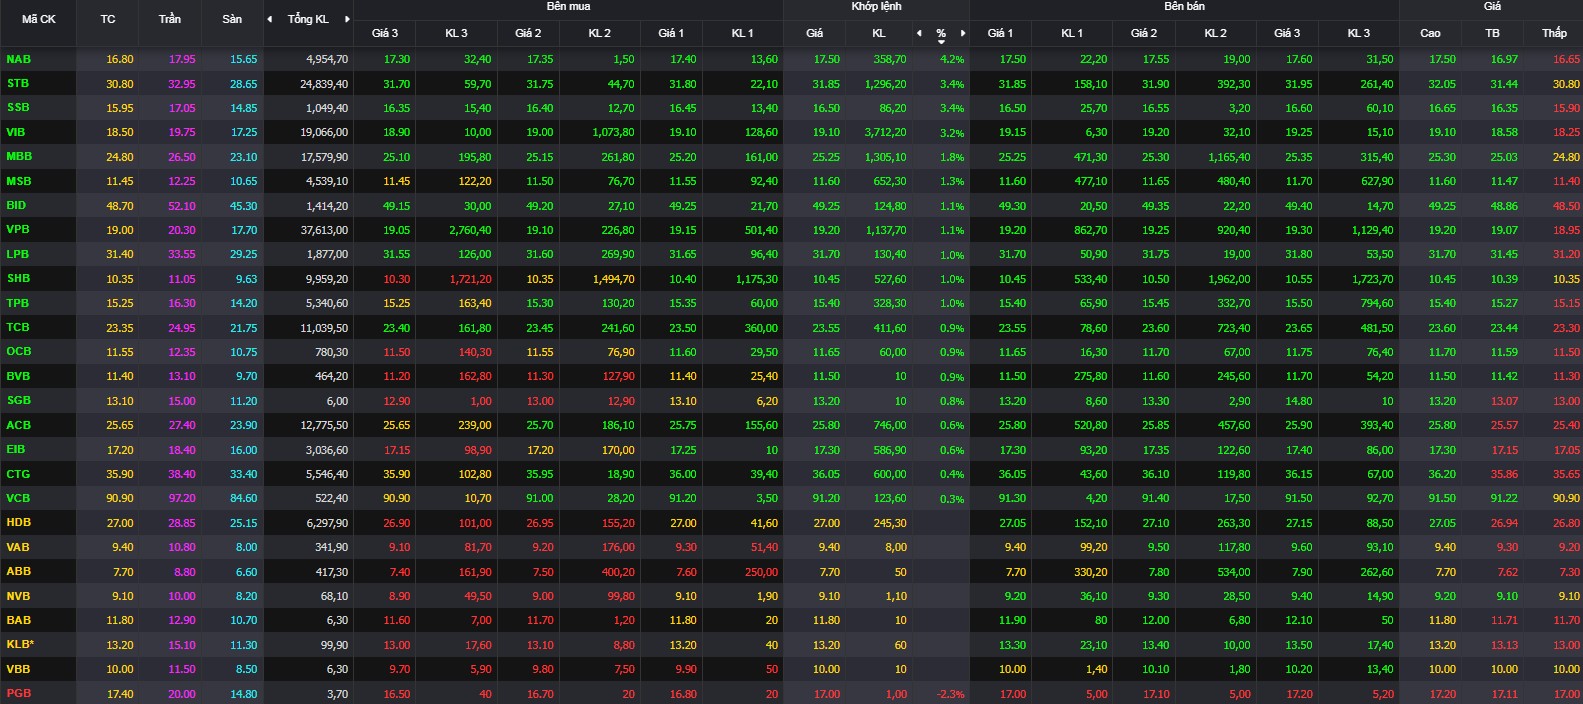Select the MBB ticker symbol
The image size is (1583, 704).
coord(19,157)
